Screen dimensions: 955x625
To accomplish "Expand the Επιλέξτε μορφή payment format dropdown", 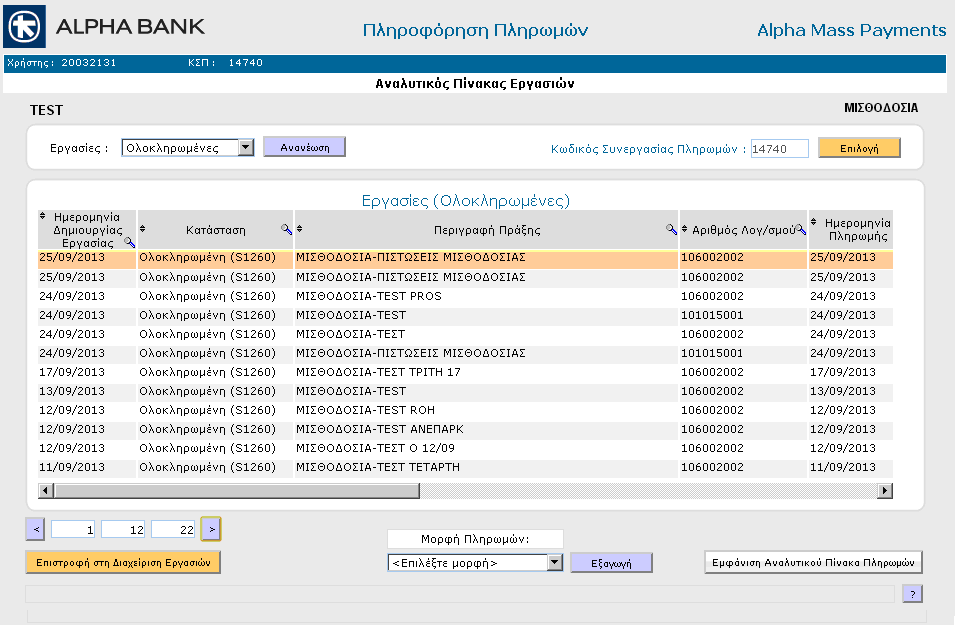I will [475, 563].
